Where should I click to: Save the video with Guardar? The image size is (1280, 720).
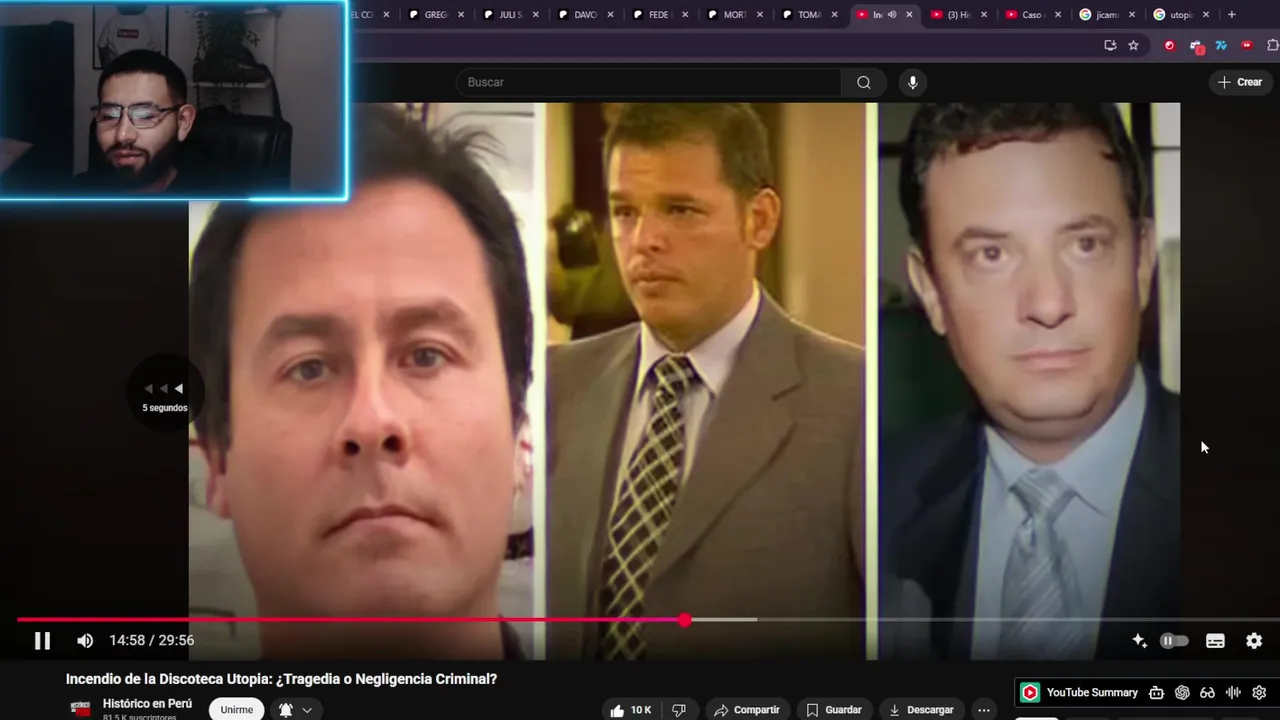(x=834, y=710)
